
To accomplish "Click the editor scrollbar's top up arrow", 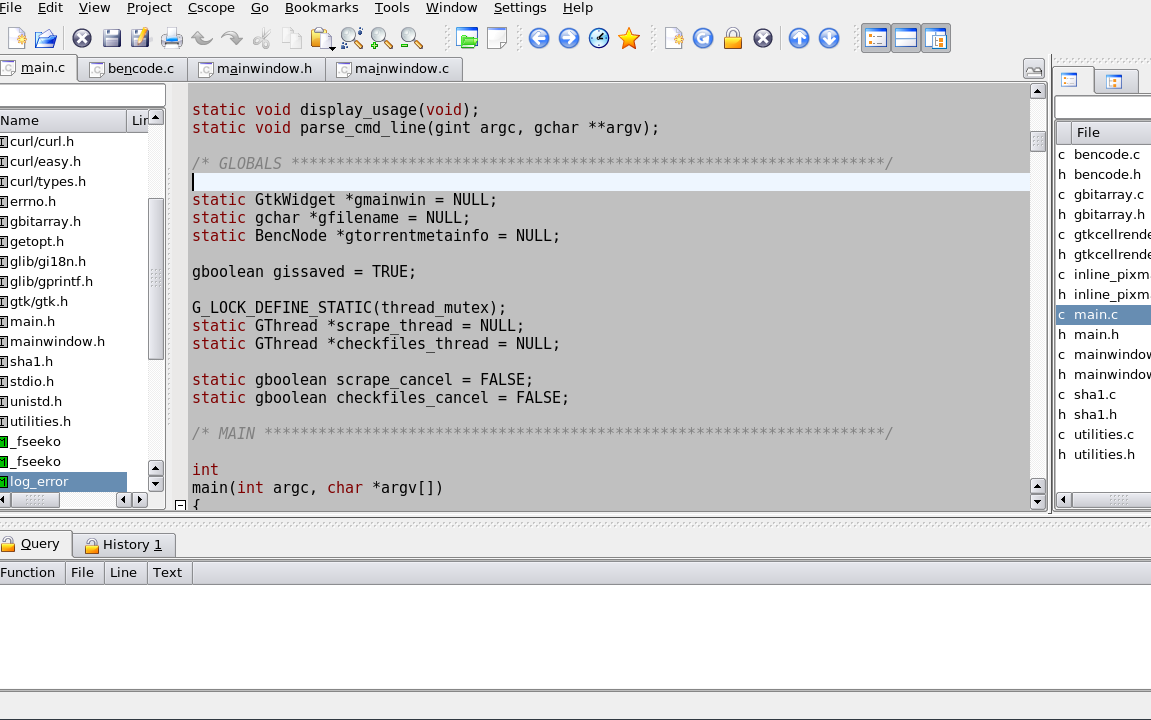I will point(1038,91).
